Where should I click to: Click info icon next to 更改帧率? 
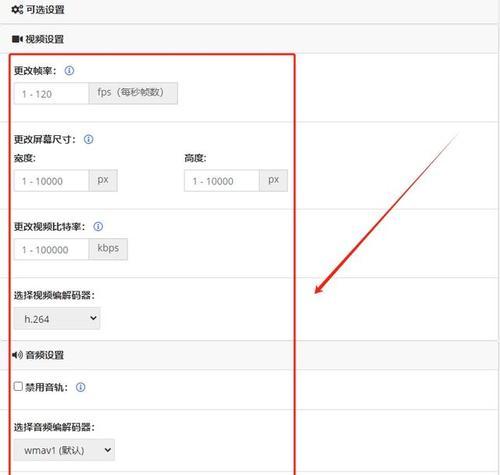pyautogui.click(x=69, y=70)
